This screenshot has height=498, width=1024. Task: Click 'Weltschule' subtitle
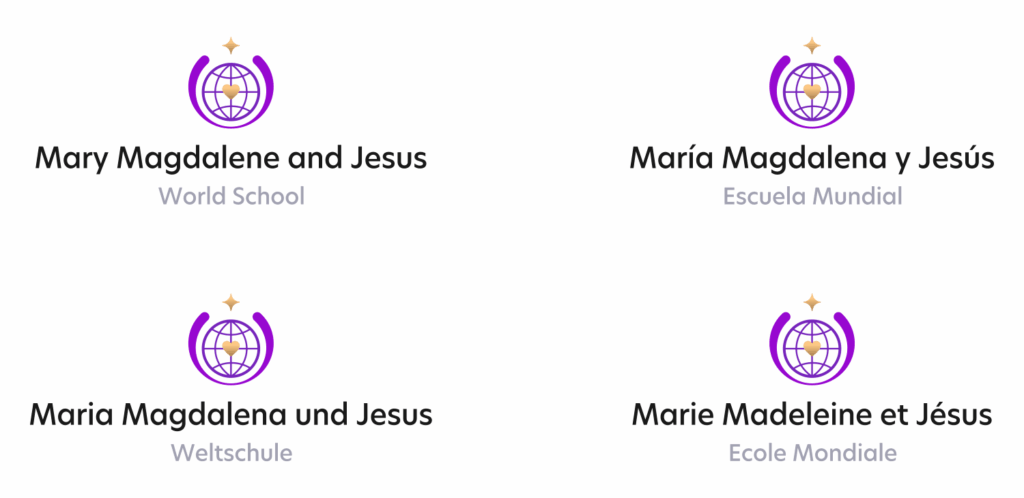[231, 452]
